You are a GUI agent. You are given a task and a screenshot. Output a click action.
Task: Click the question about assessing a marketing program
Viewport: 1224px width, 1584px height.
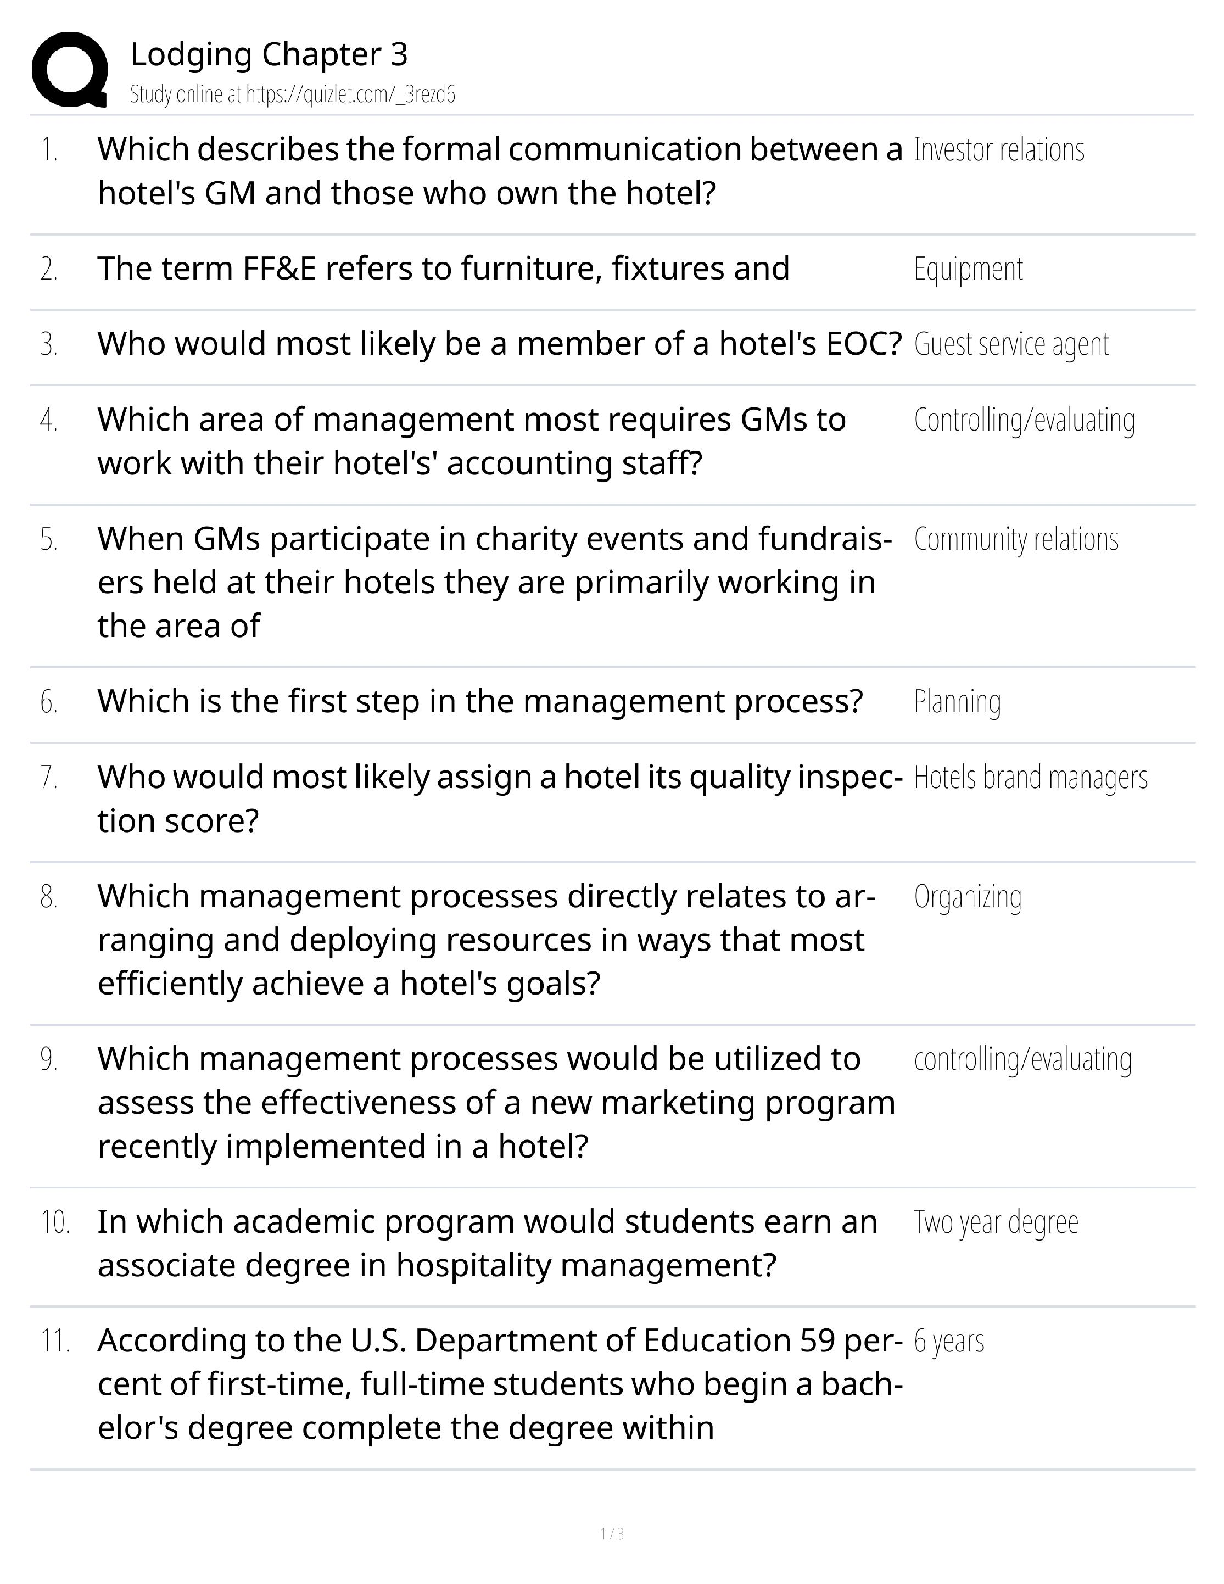click(x=496, y=1102)
